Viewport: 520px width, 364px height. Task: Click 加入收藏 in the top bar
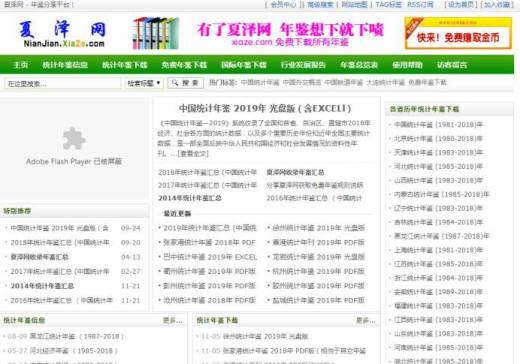(x=497, y=5)
